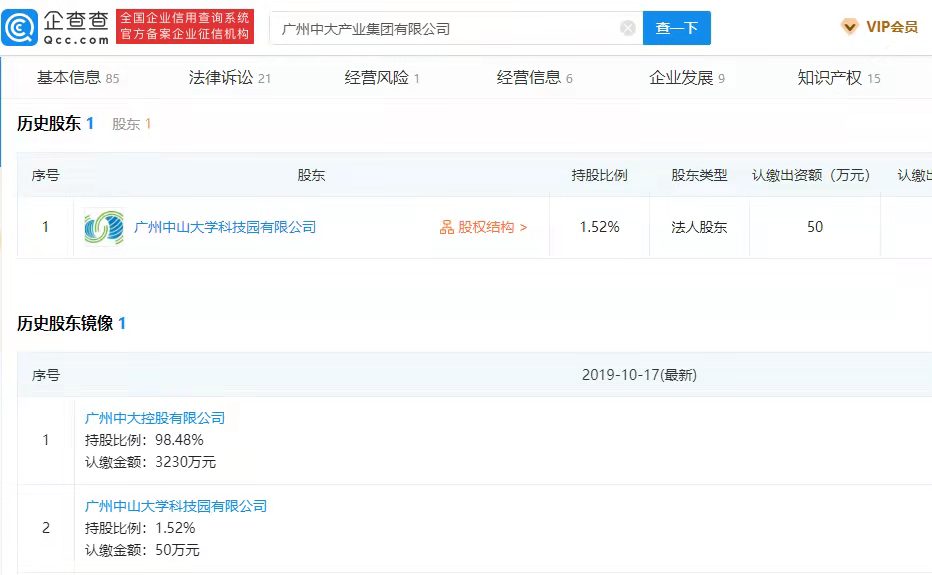Screen dimensions: 932x575
Task: Select the 股东 1 sub-tab
Action: (x=131, y=124)
